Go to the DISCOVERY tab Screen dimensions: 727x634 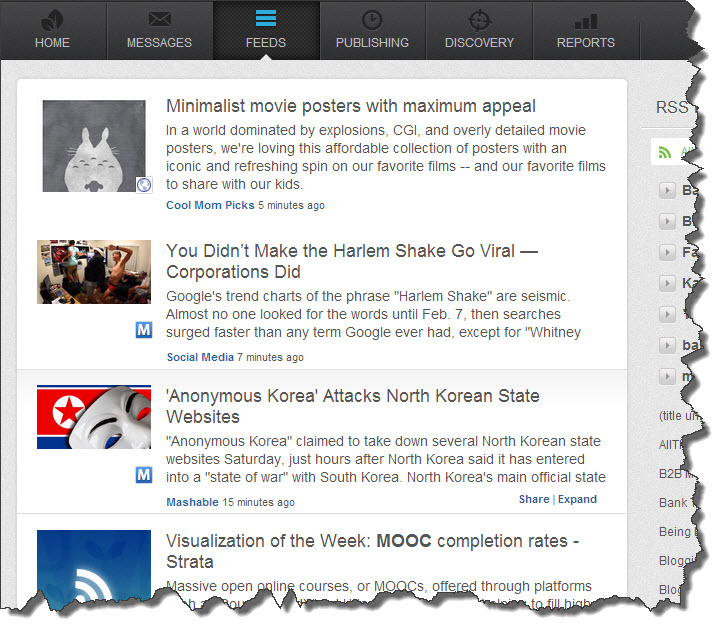tap(479, 30)
